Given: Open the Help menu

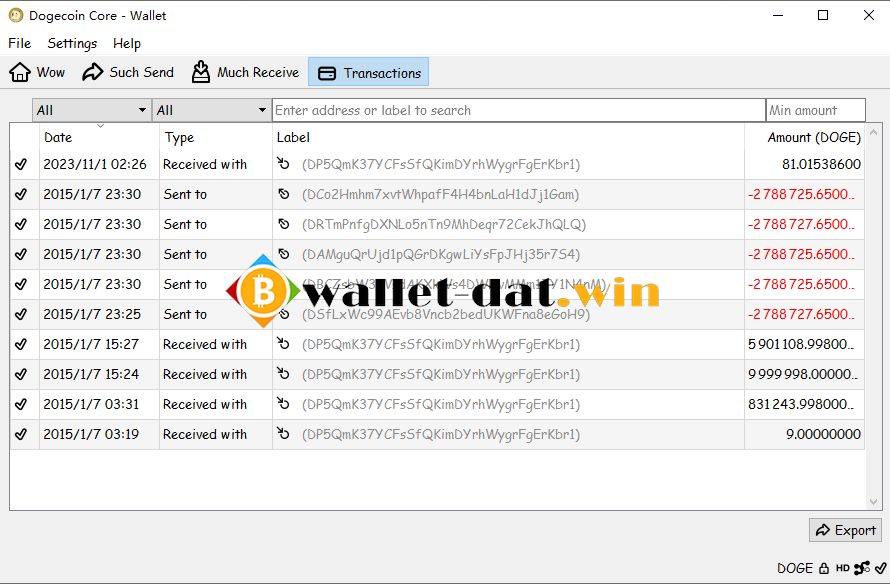Looking at the screenshot, I should [127, 43].
